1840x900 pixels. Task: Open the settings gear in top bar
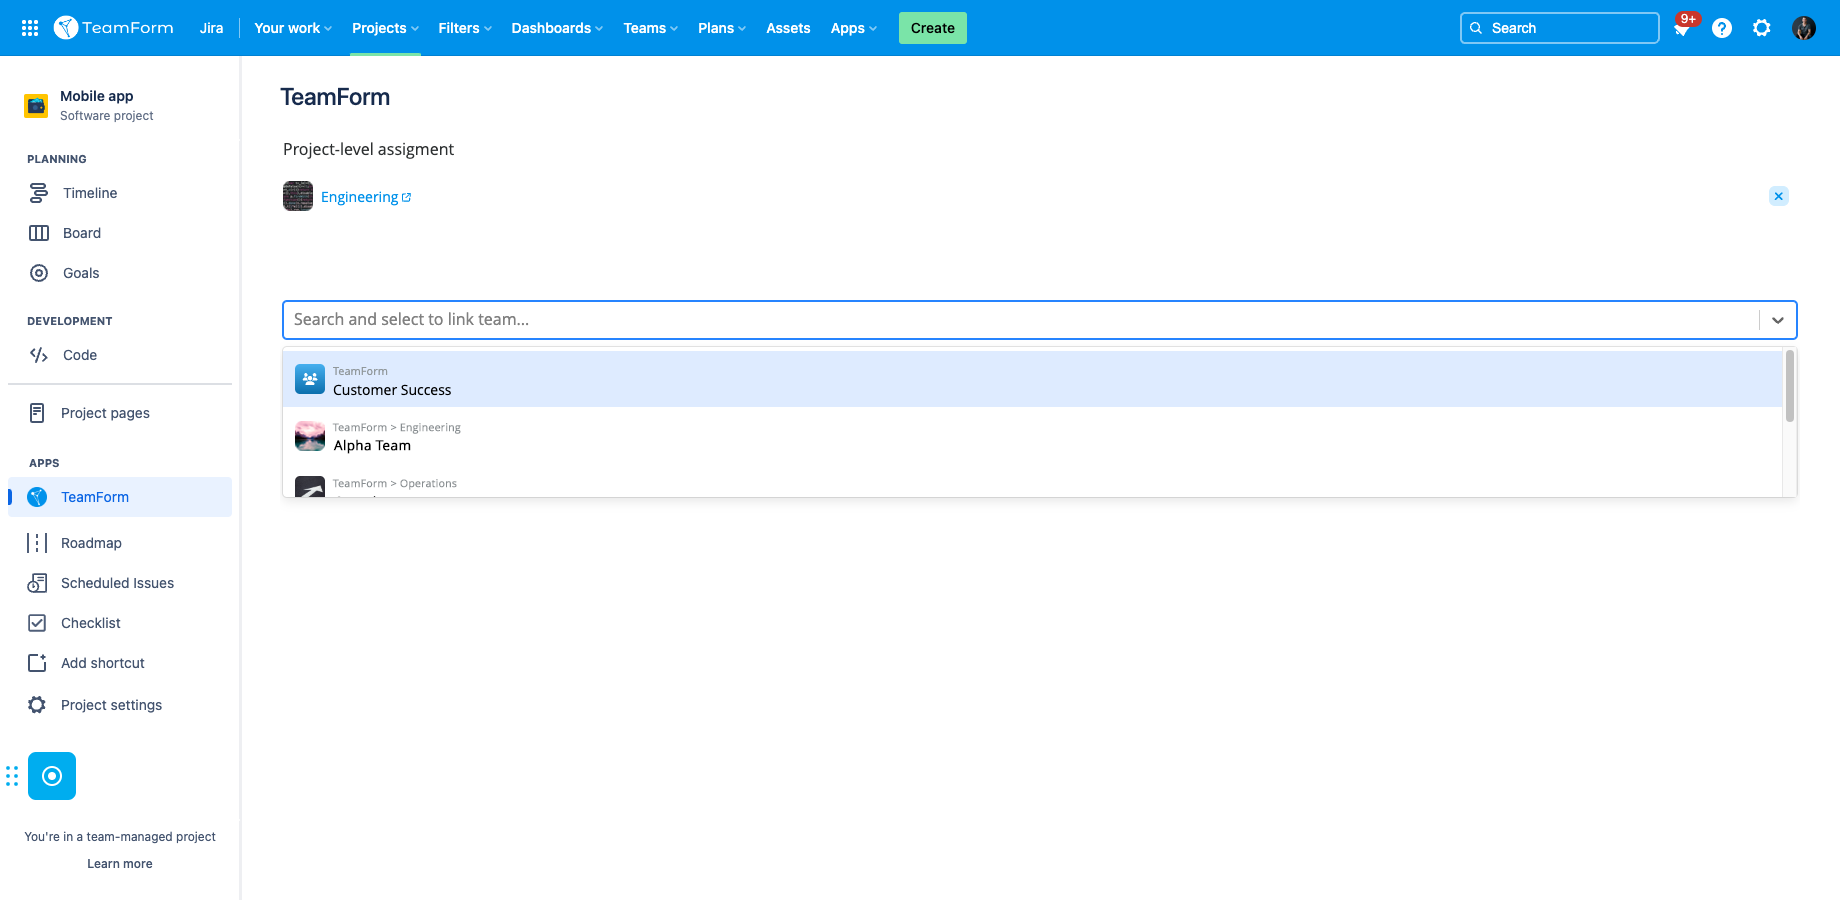[1762, 28]
